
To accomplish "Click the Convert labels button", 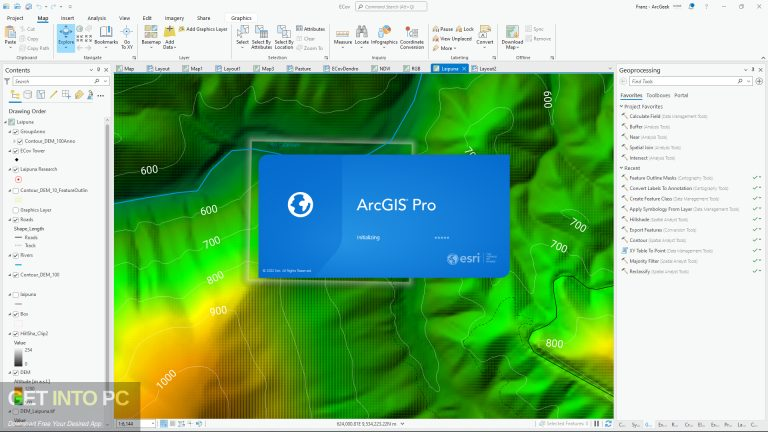I will [484, 35].
